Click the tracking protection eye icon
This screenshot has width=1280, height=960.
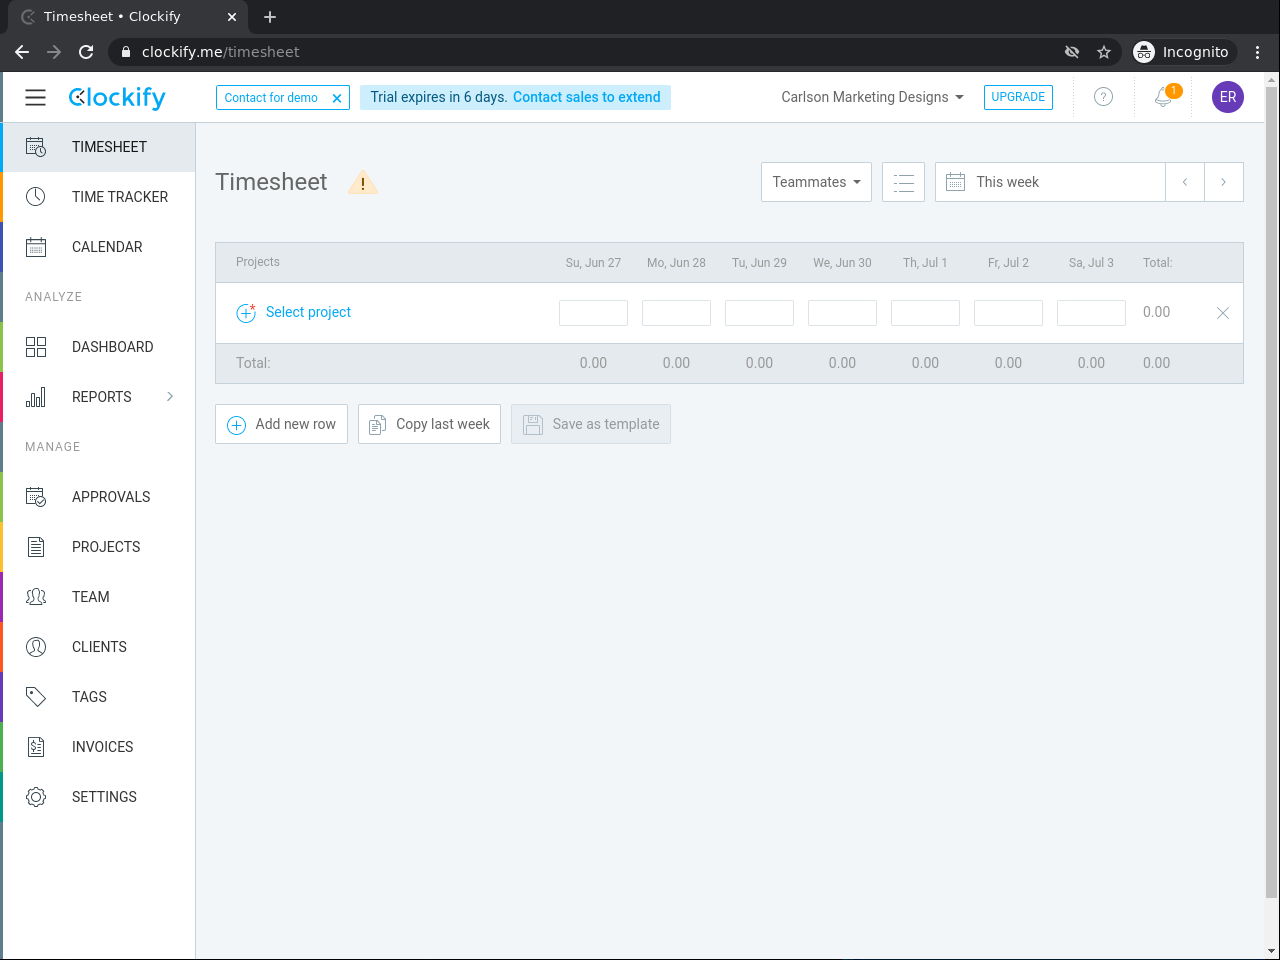(1072, 52)
